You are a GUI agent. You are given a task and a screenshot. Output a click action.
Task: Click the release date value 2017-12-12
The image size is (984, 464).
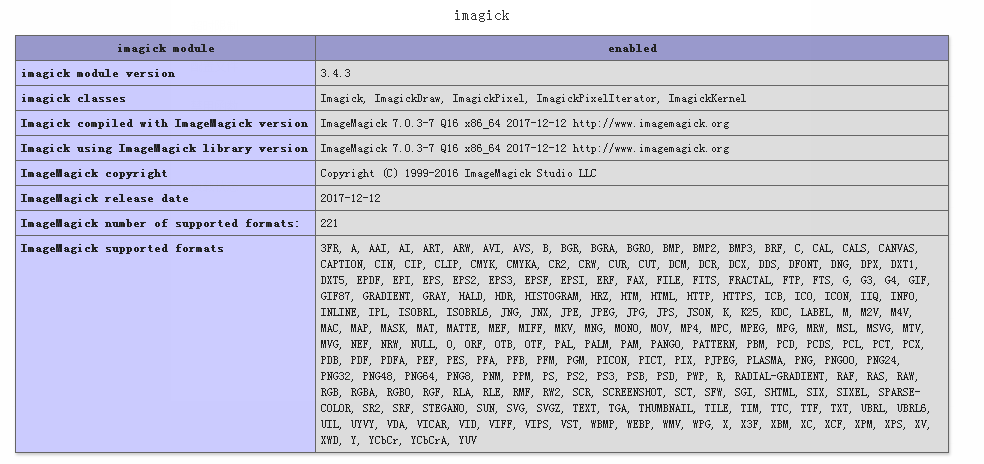tap(350, 198)
